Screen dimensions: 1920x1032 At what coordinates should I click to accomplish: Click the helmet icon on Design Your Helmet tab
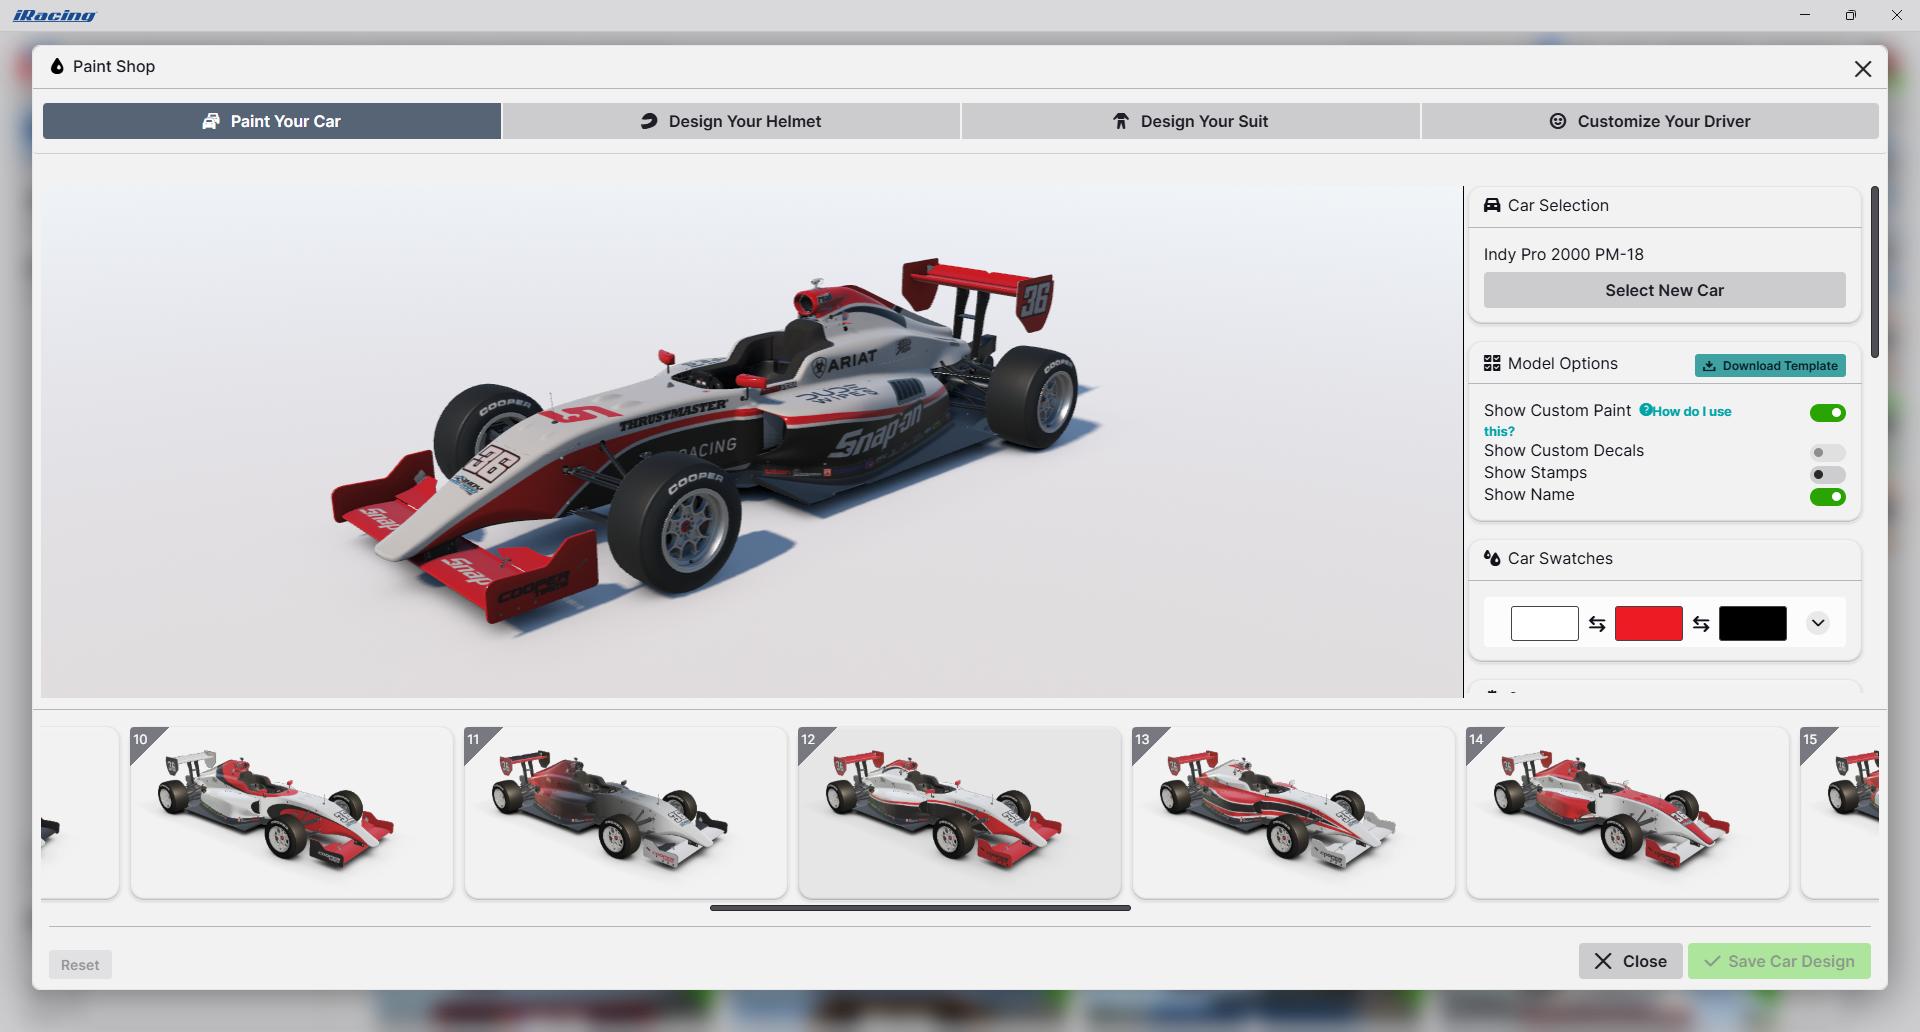648,120
